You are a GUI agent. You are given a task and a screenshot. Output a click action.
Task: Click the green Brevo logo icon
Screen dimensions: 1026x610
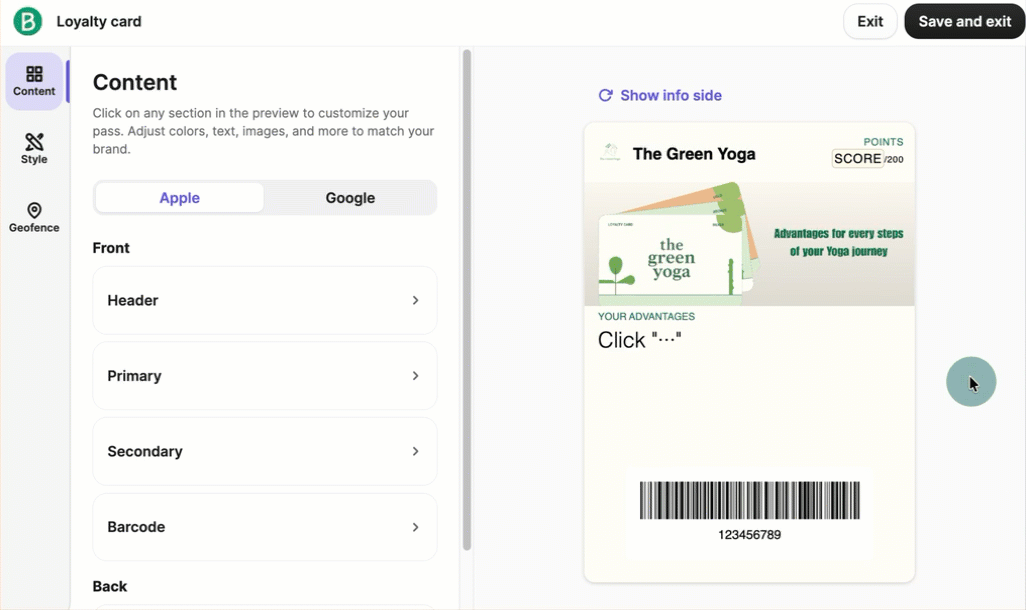click(27, 21)
